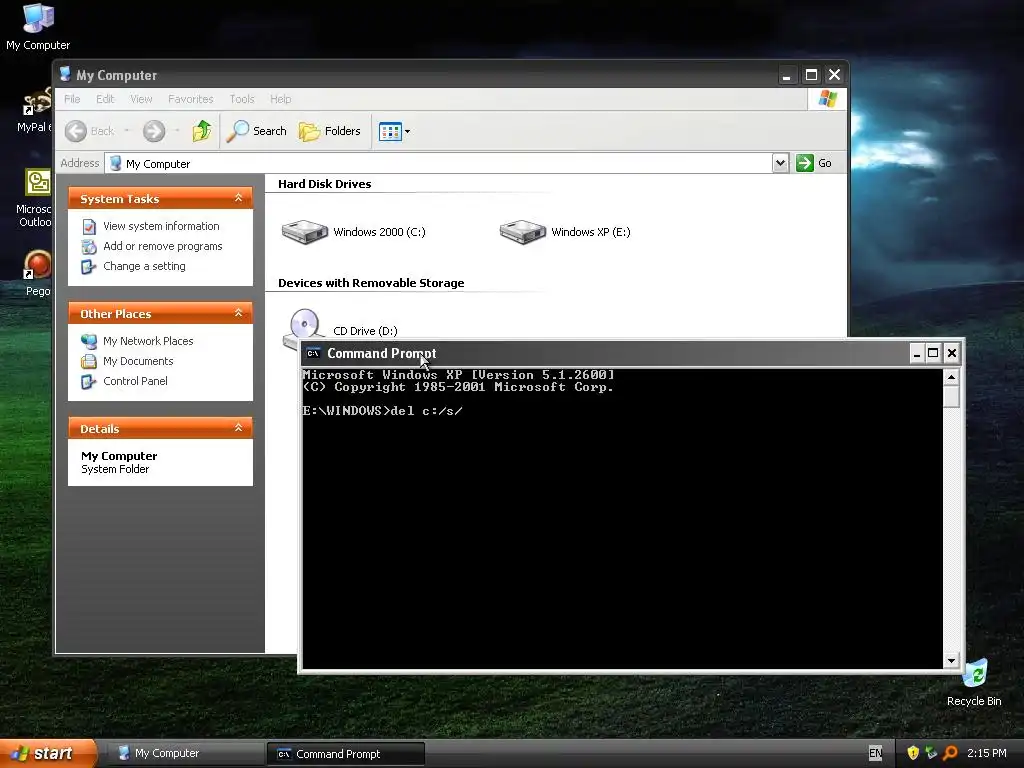Click the 2:15 PM clock in tray
The image size is (1024, 768).
coord(987,753)
